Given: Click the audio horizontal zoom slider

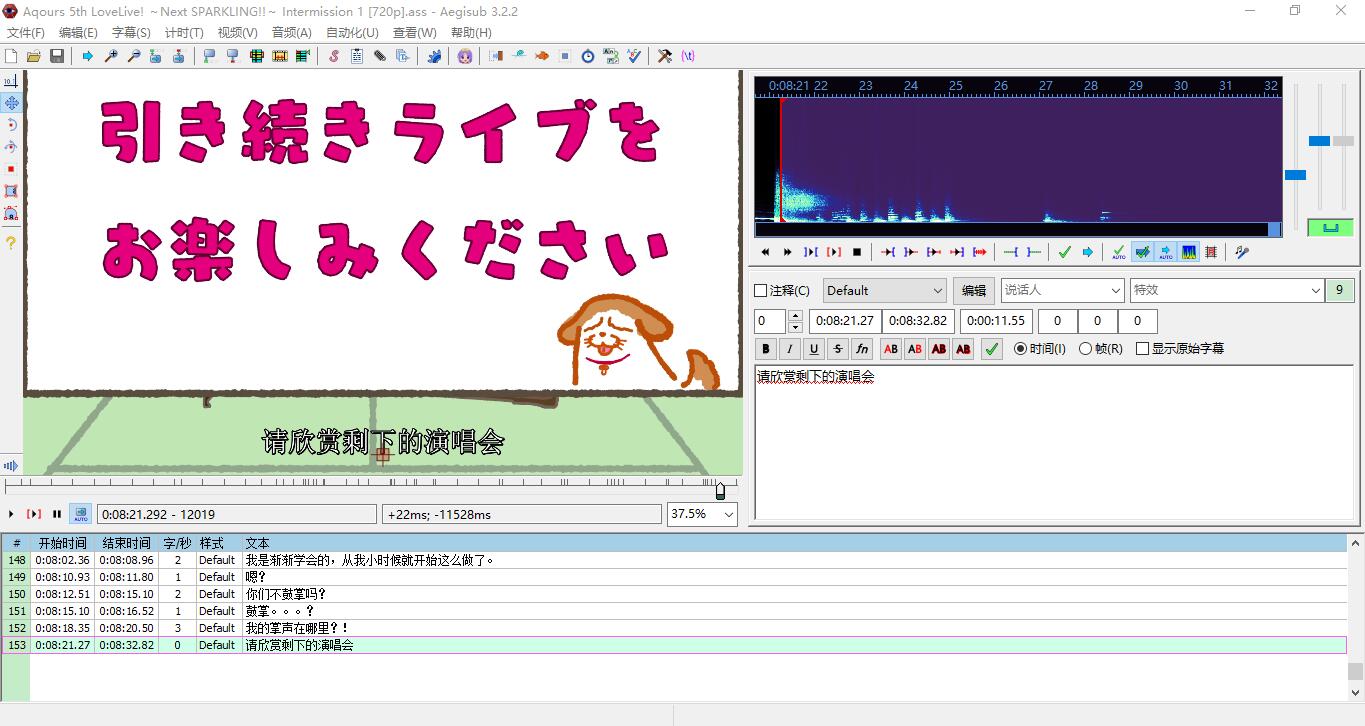Looking at the screenshot, I should [x=1295, y=158].
